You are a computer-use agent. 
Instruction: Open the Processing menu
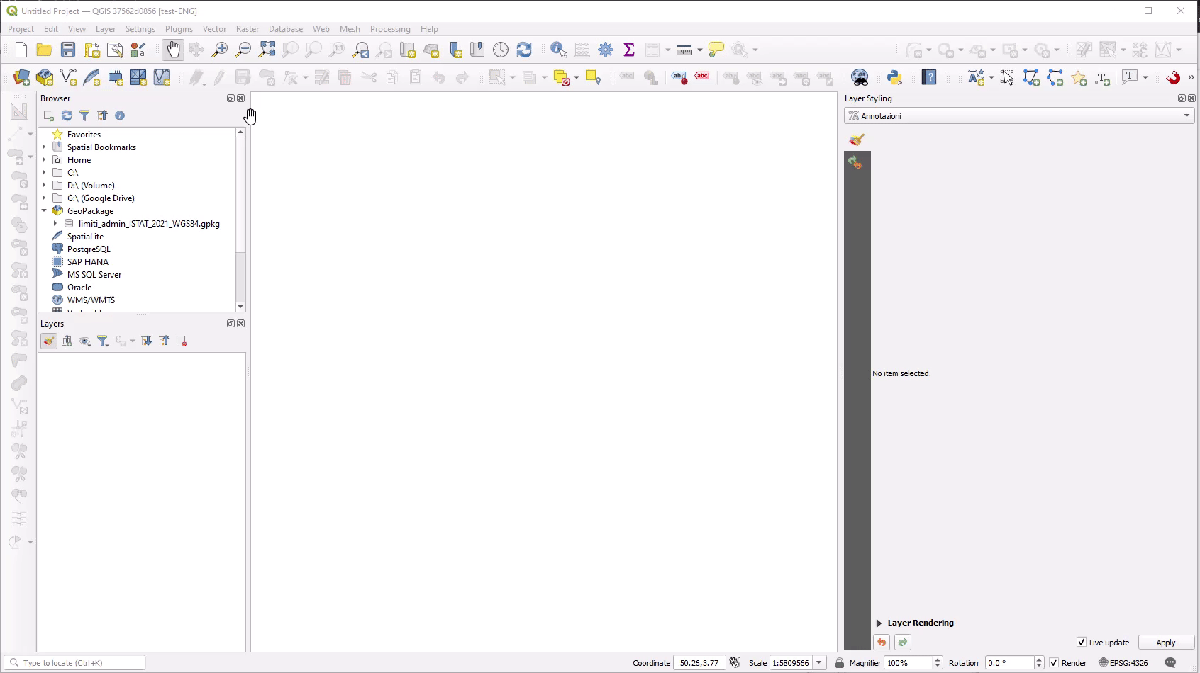390,29
